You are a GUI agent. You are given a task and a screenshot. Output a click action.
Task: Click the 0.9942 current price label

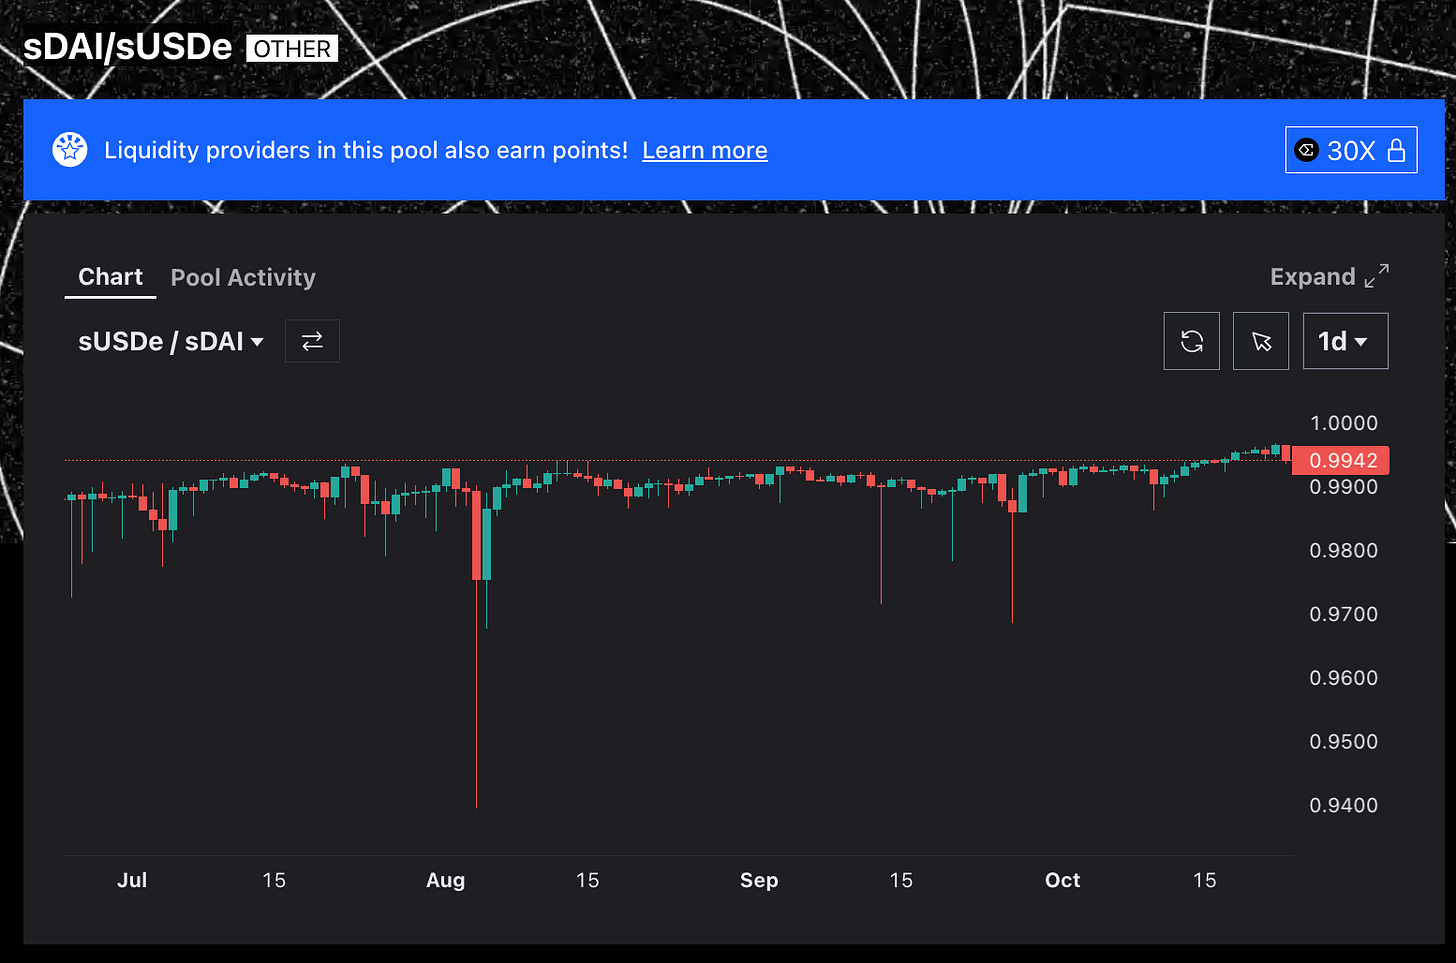pyautogui.click(x=1341, y=460)
